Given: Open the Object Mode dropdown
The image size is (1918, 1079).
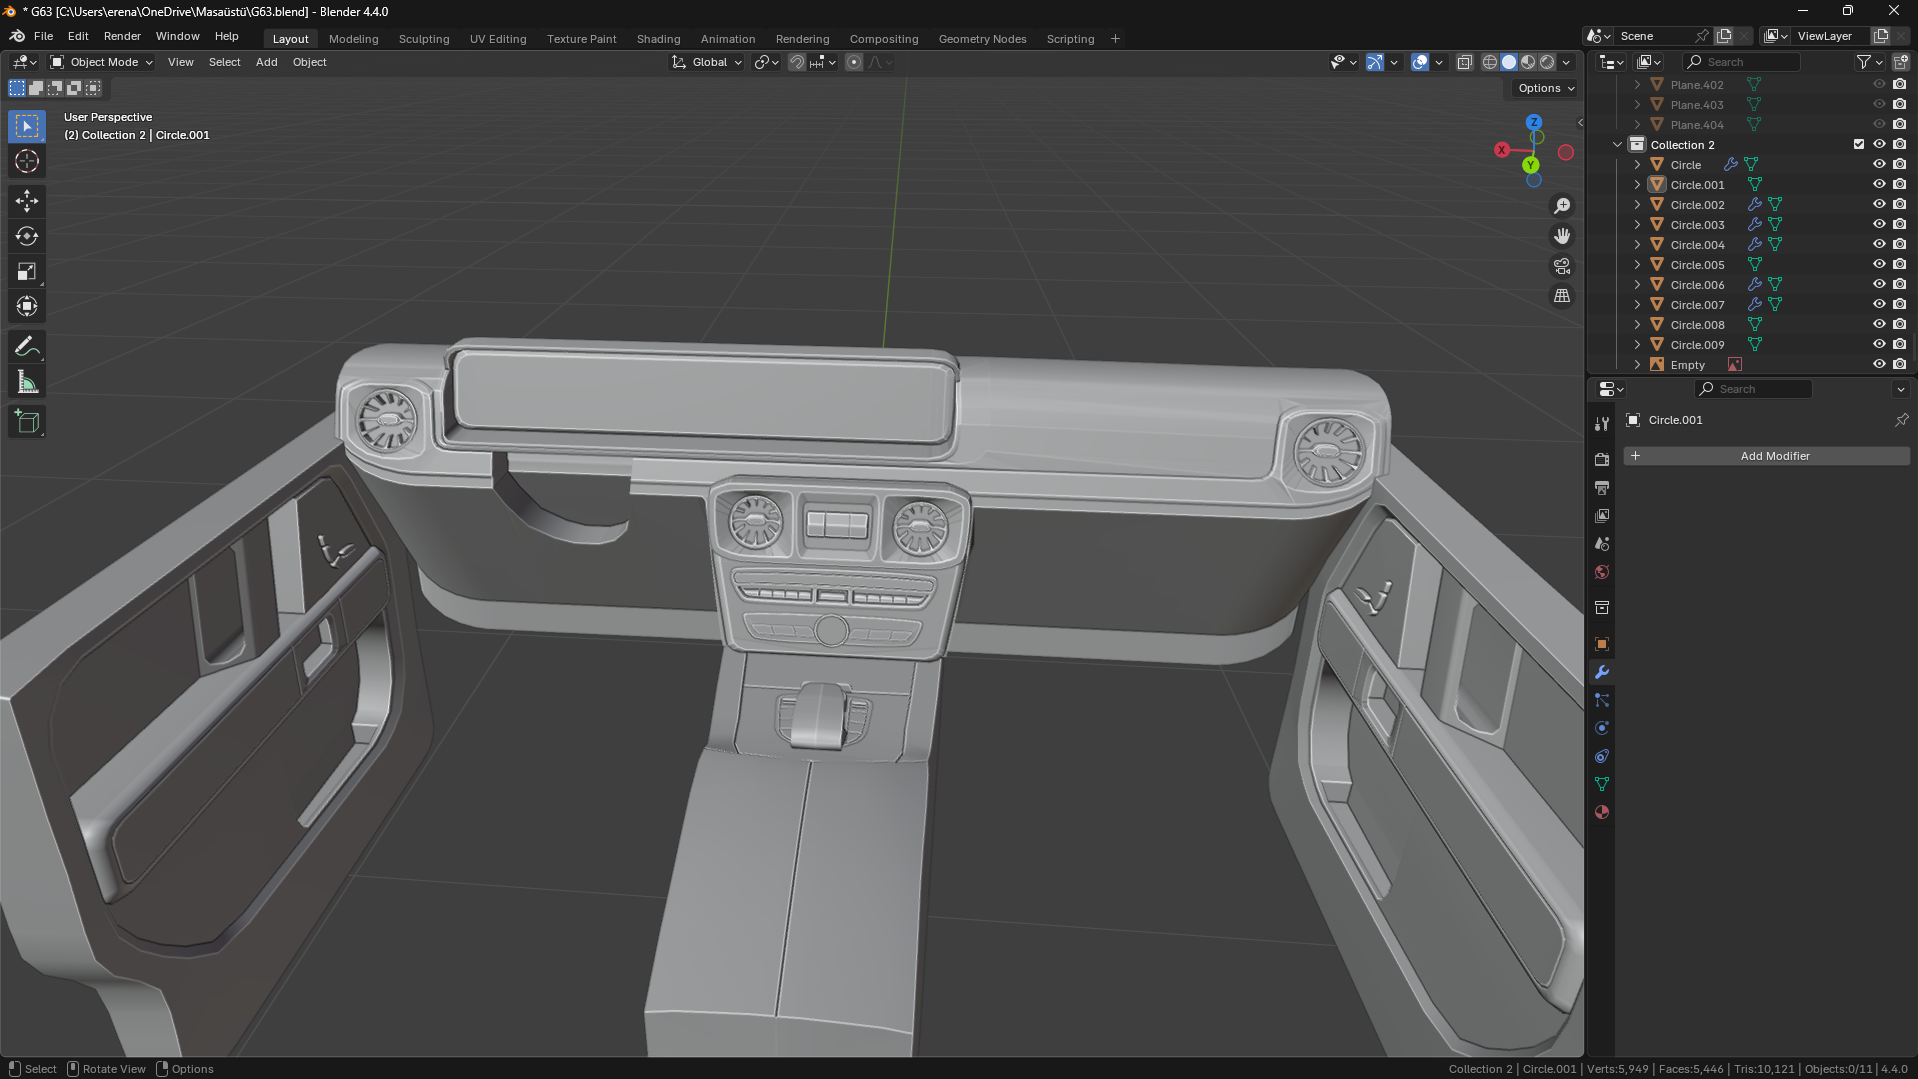Looking at the screenshot, I should click(x=102, y=62).
